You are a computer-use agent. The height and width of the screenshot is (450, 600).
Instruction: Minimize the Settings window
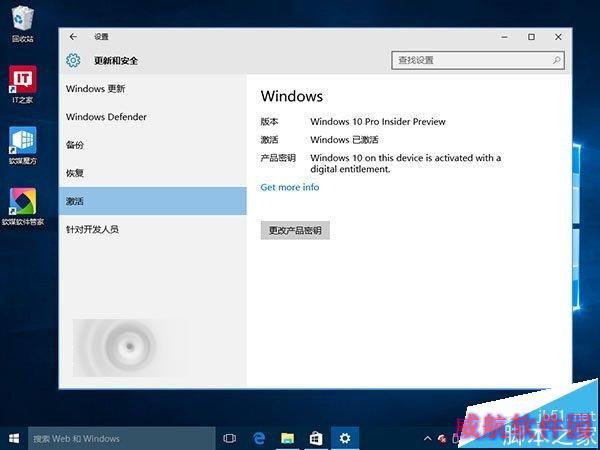(x=505, y=37)
